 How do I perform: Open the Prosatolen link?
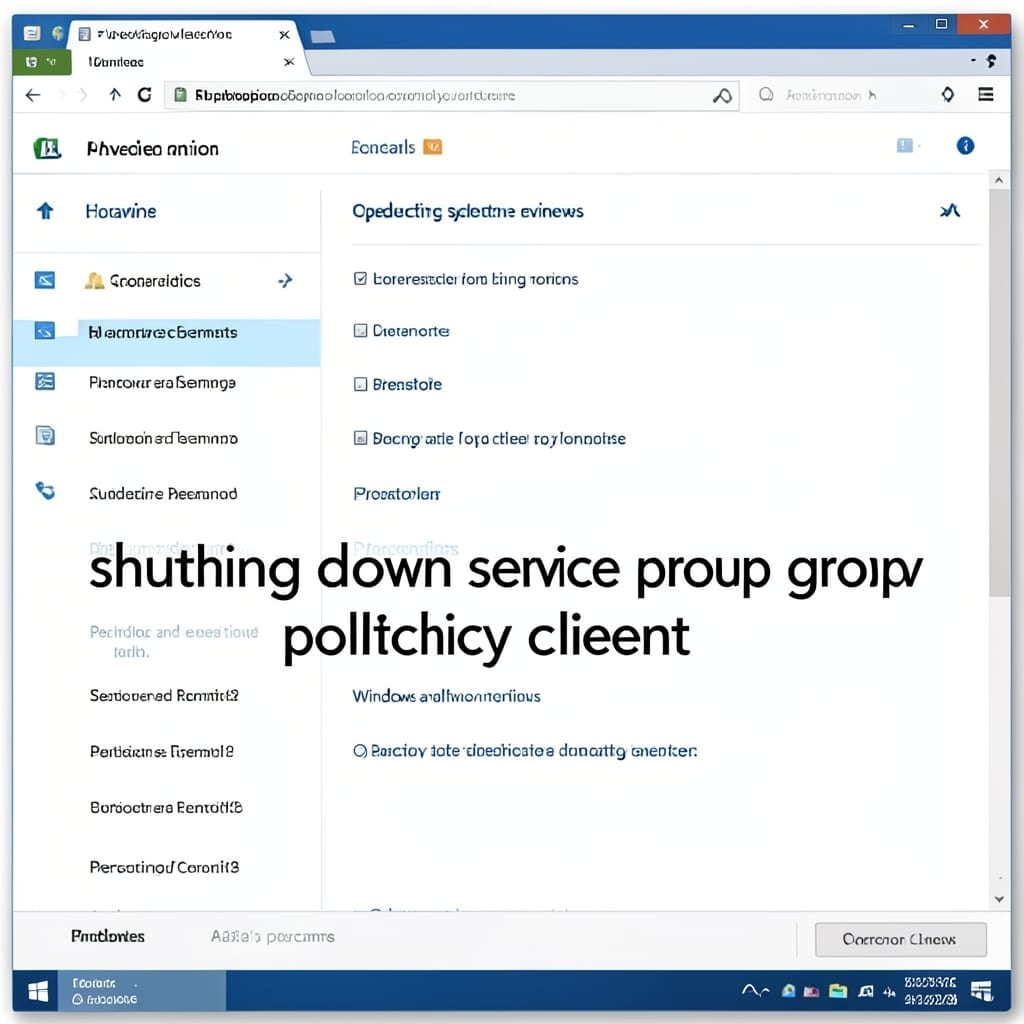(396, 494)
